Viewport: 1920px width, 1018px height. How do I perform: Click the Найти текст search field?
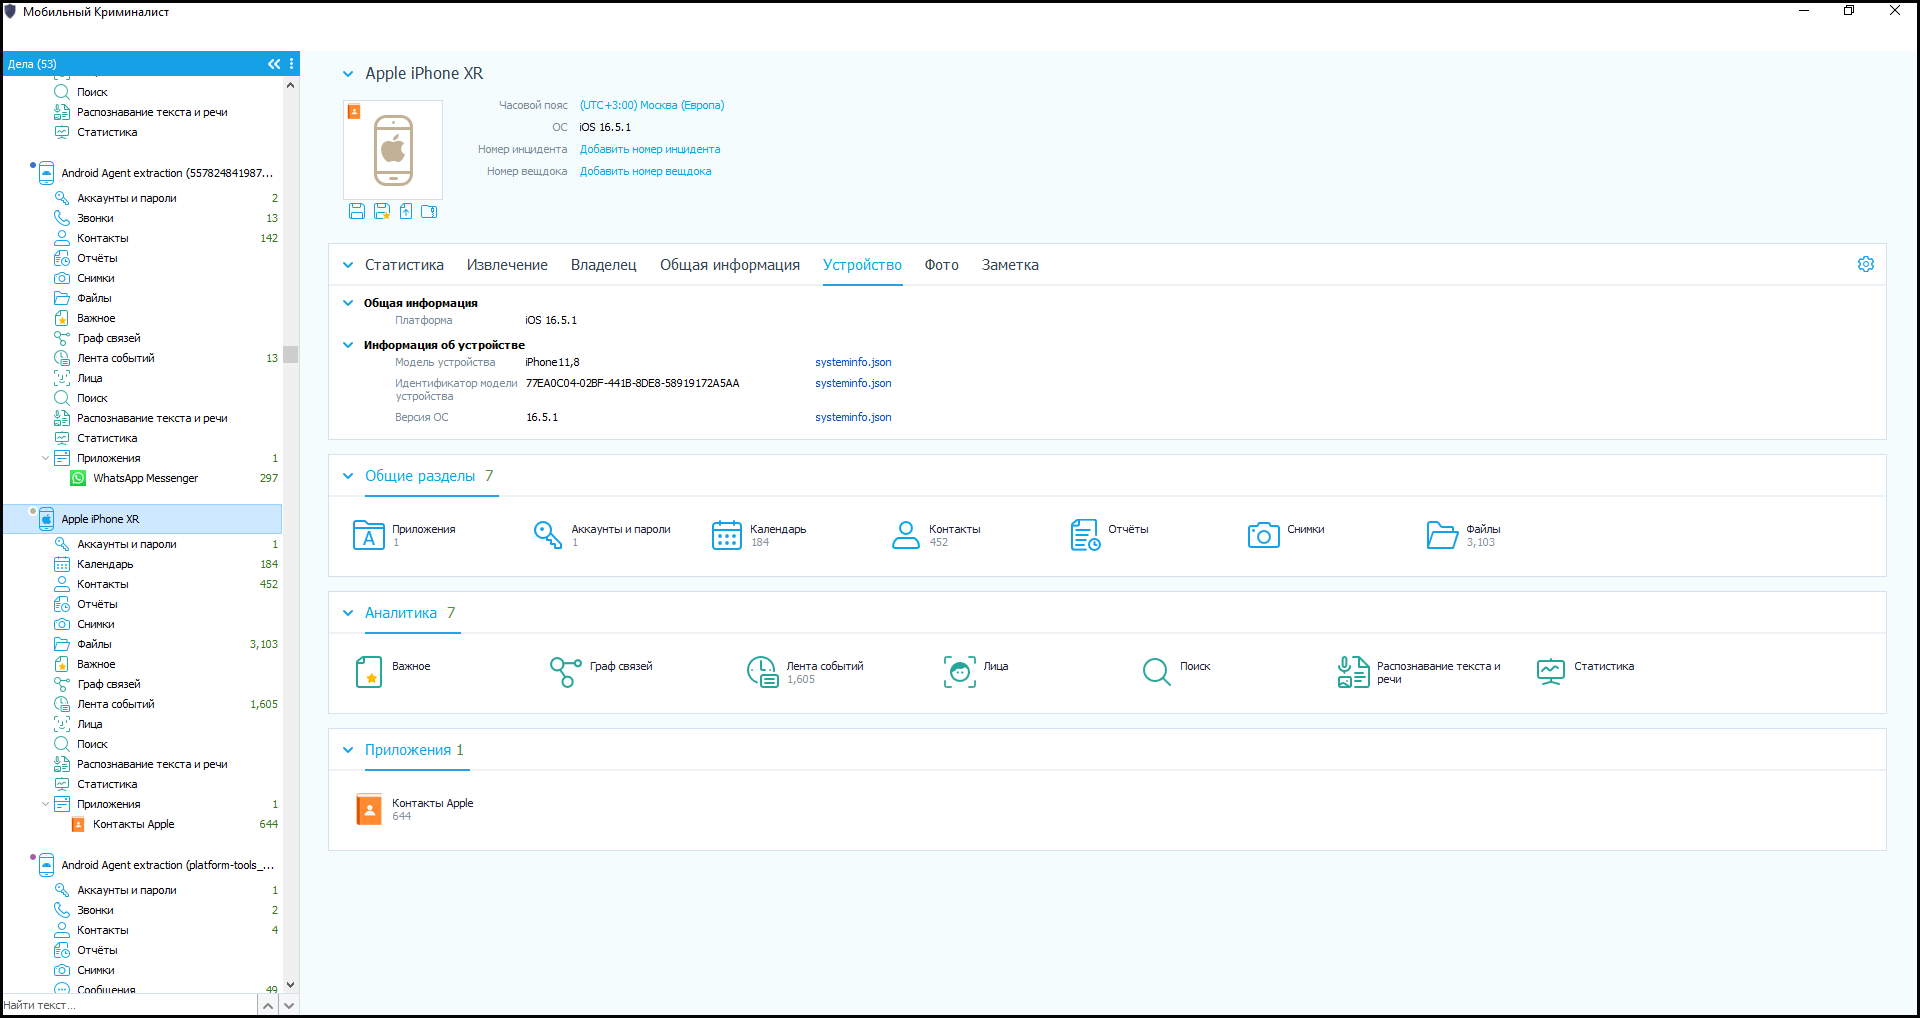(x=129, y=1005)
